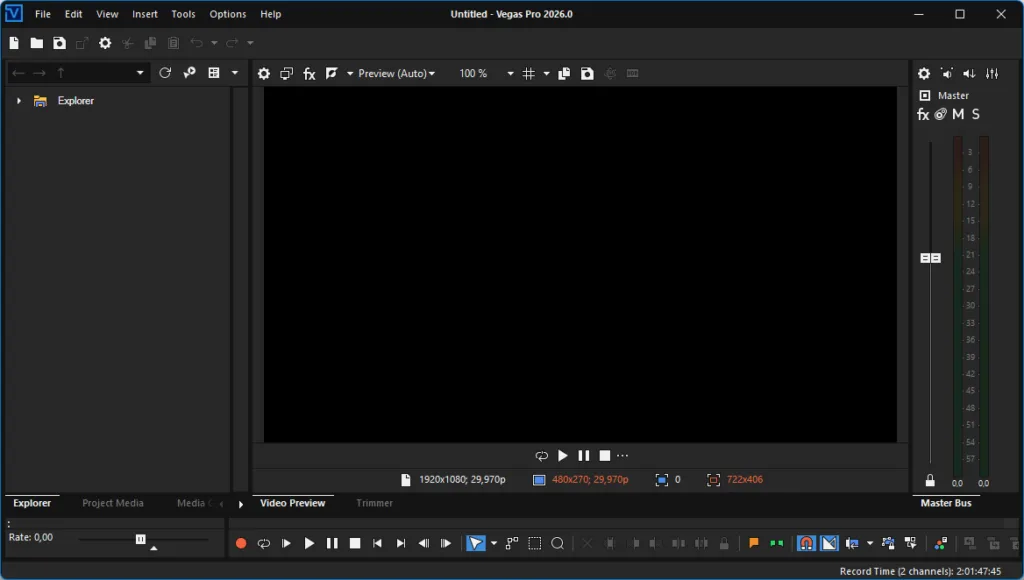
Task: Open the Tools menu
Action: (x=183, y=14)
